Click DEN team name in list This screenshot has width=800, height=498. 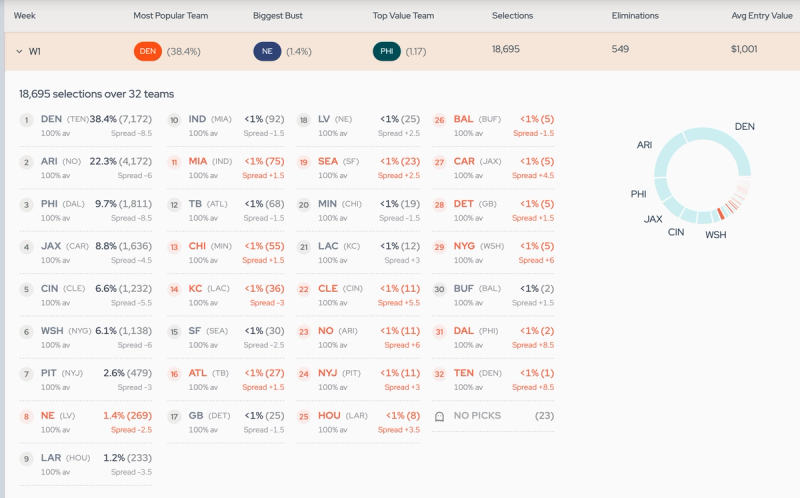click(51, 119)
